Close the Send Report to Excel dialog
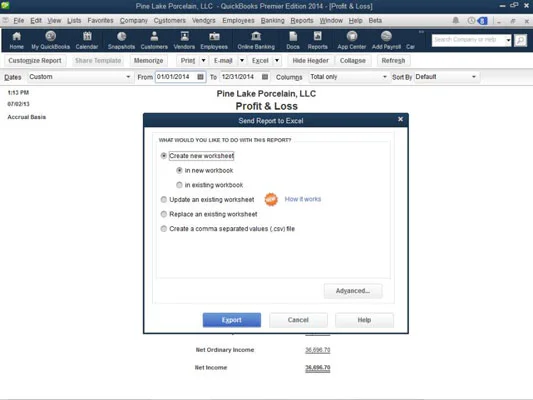The width and height of the screenshot is (533, 400). (x=400, y=119)
